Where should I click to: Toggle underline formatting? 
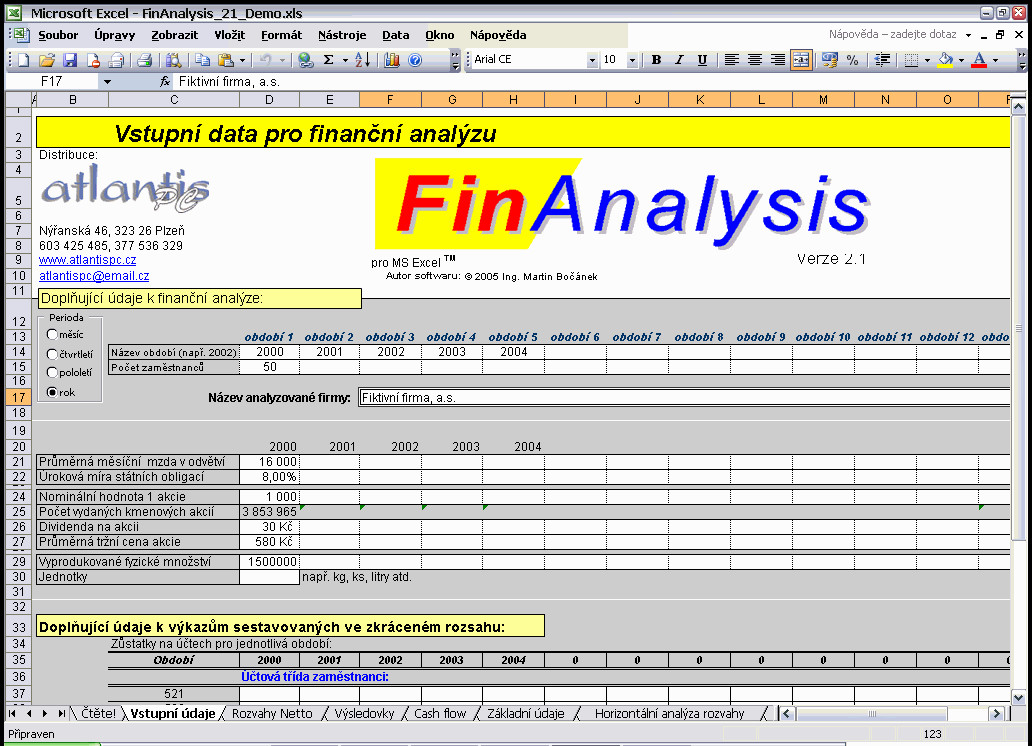[x=702, y=60]
